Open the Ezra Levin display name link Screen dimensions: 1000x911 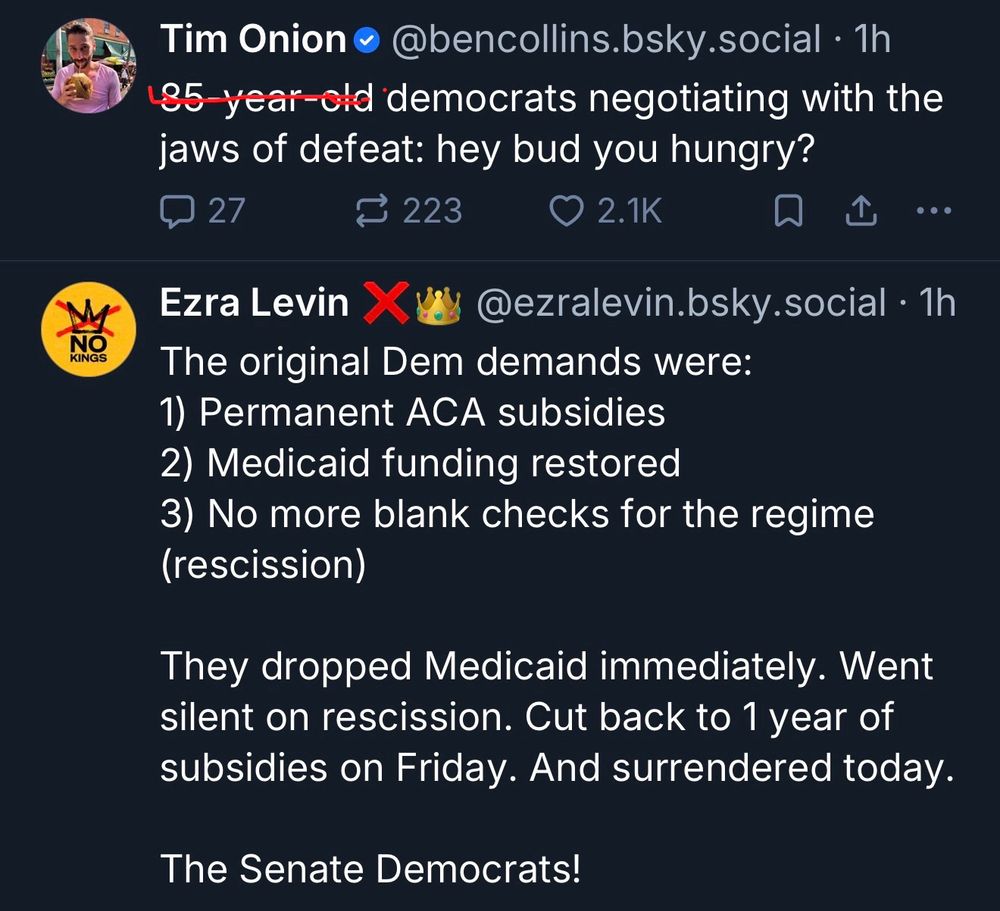[x=254, y=303]
